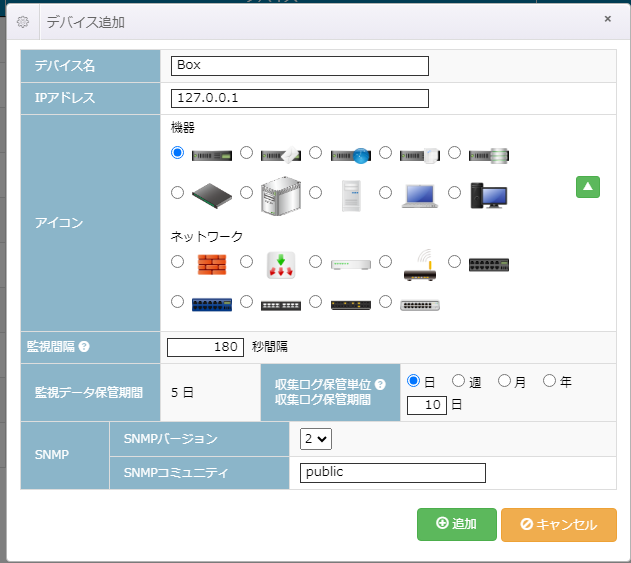Click the デバイス名 field containing Box
The width and height of the screenshot is (631, 563).
pos(300,66)
